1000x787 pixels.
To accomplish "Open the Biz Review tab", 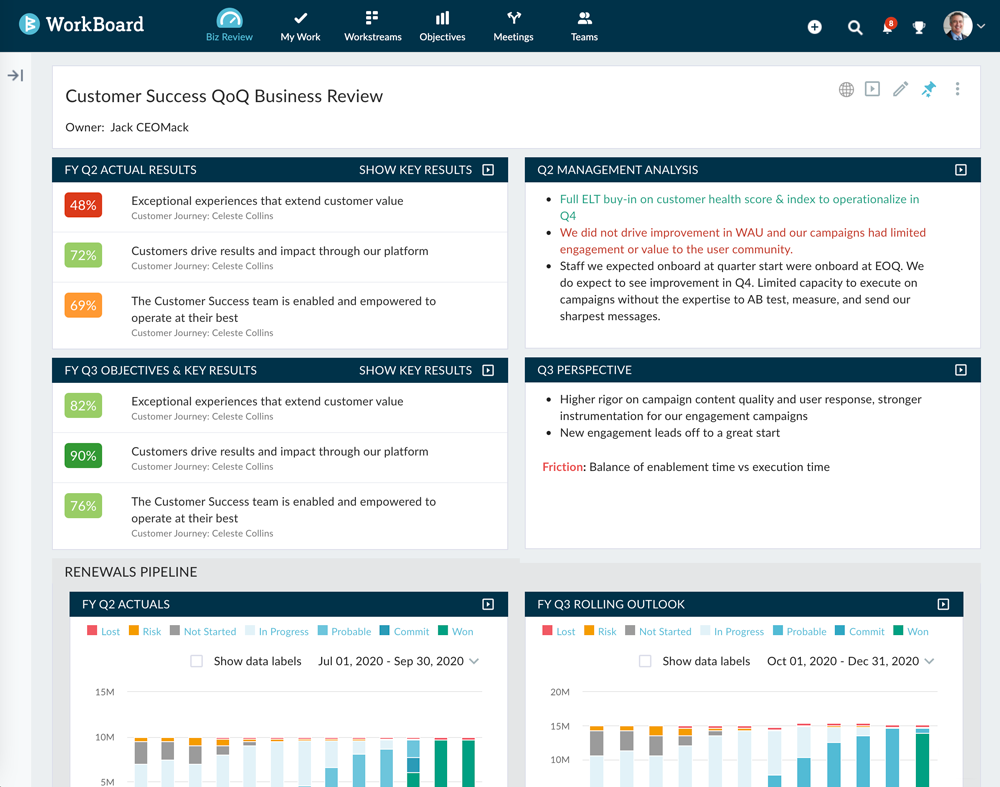I will [229, 26].
